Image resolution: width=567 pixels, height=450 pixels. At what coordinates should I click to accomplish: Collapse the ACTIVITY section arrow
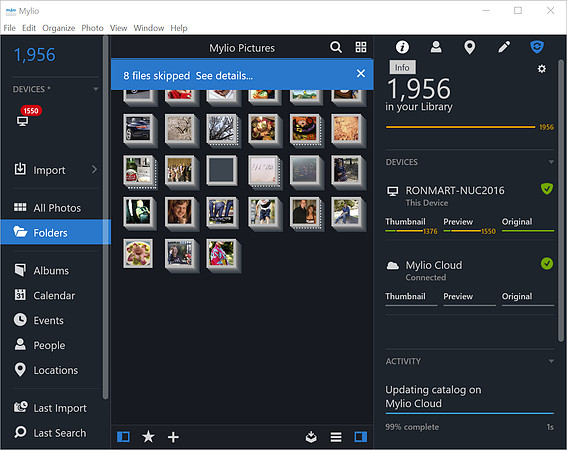click(551, 361)
